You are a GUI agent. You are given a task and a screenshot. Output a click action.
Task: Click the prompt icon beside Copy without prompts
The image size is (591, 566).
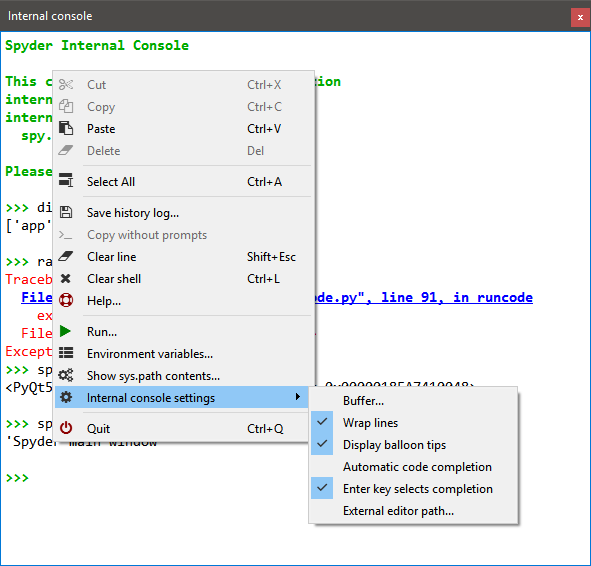pos(65,236)
